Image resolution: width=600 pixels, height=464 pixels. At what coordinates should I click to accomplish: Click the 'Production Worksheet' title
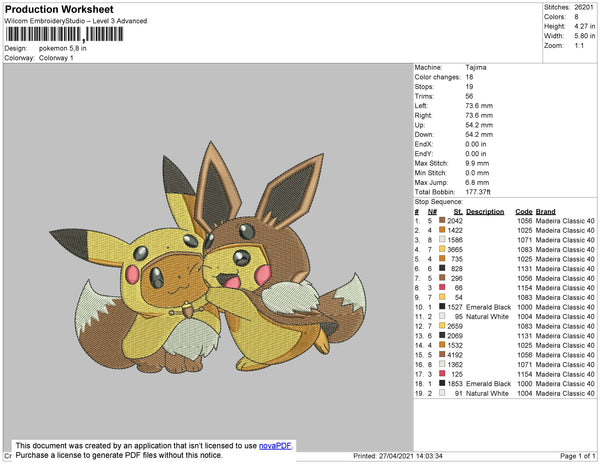pos(59,9)
